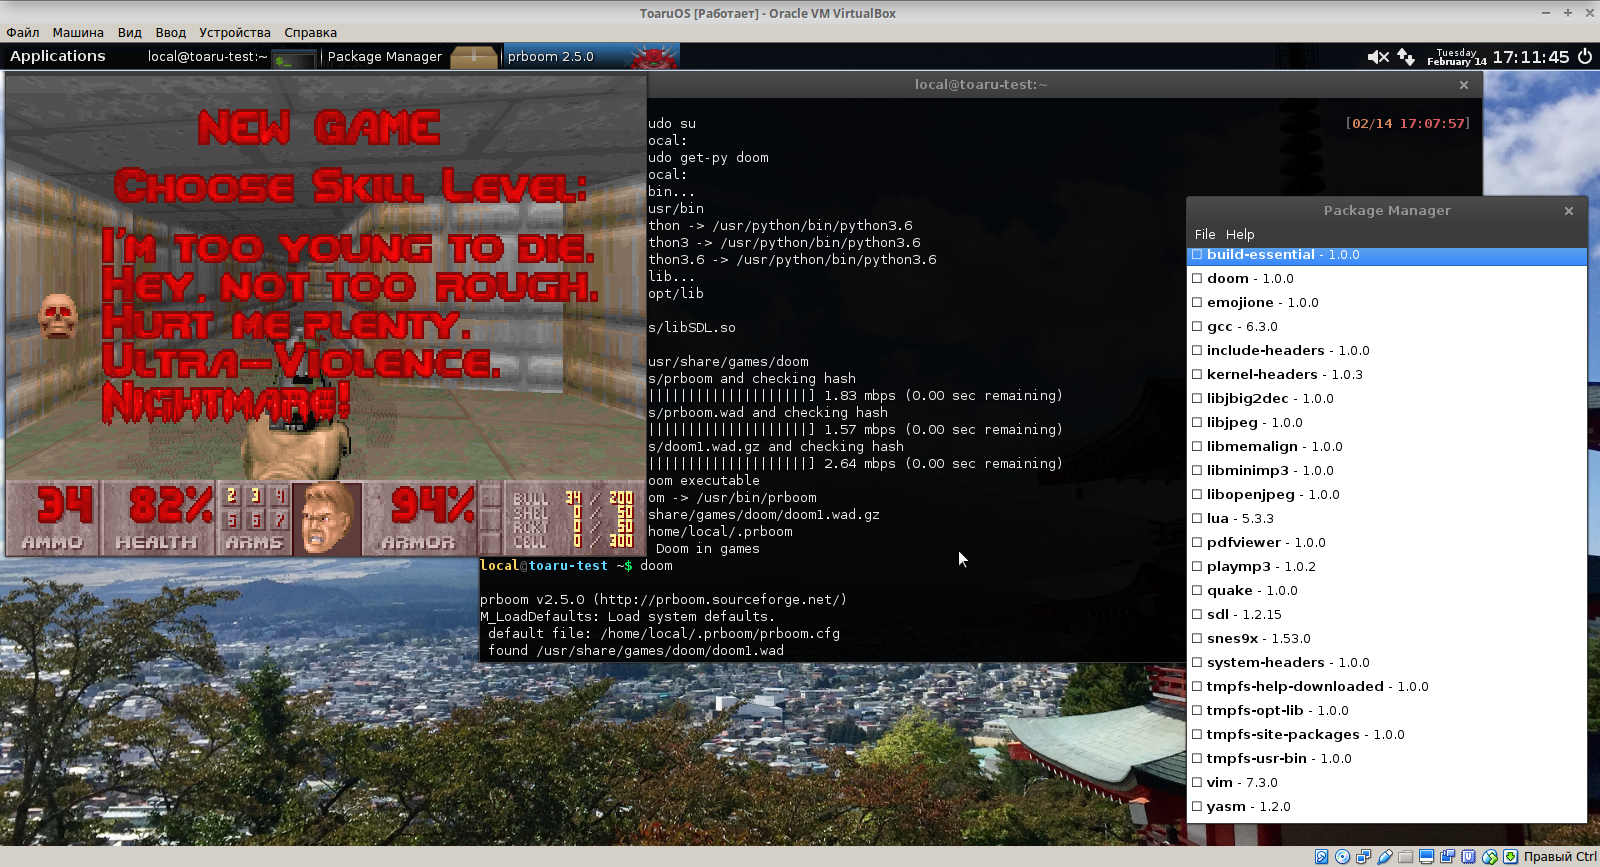Click the network up/down arrows tray icon
Screen dimensions: 1600x867
click(1406, 57)
